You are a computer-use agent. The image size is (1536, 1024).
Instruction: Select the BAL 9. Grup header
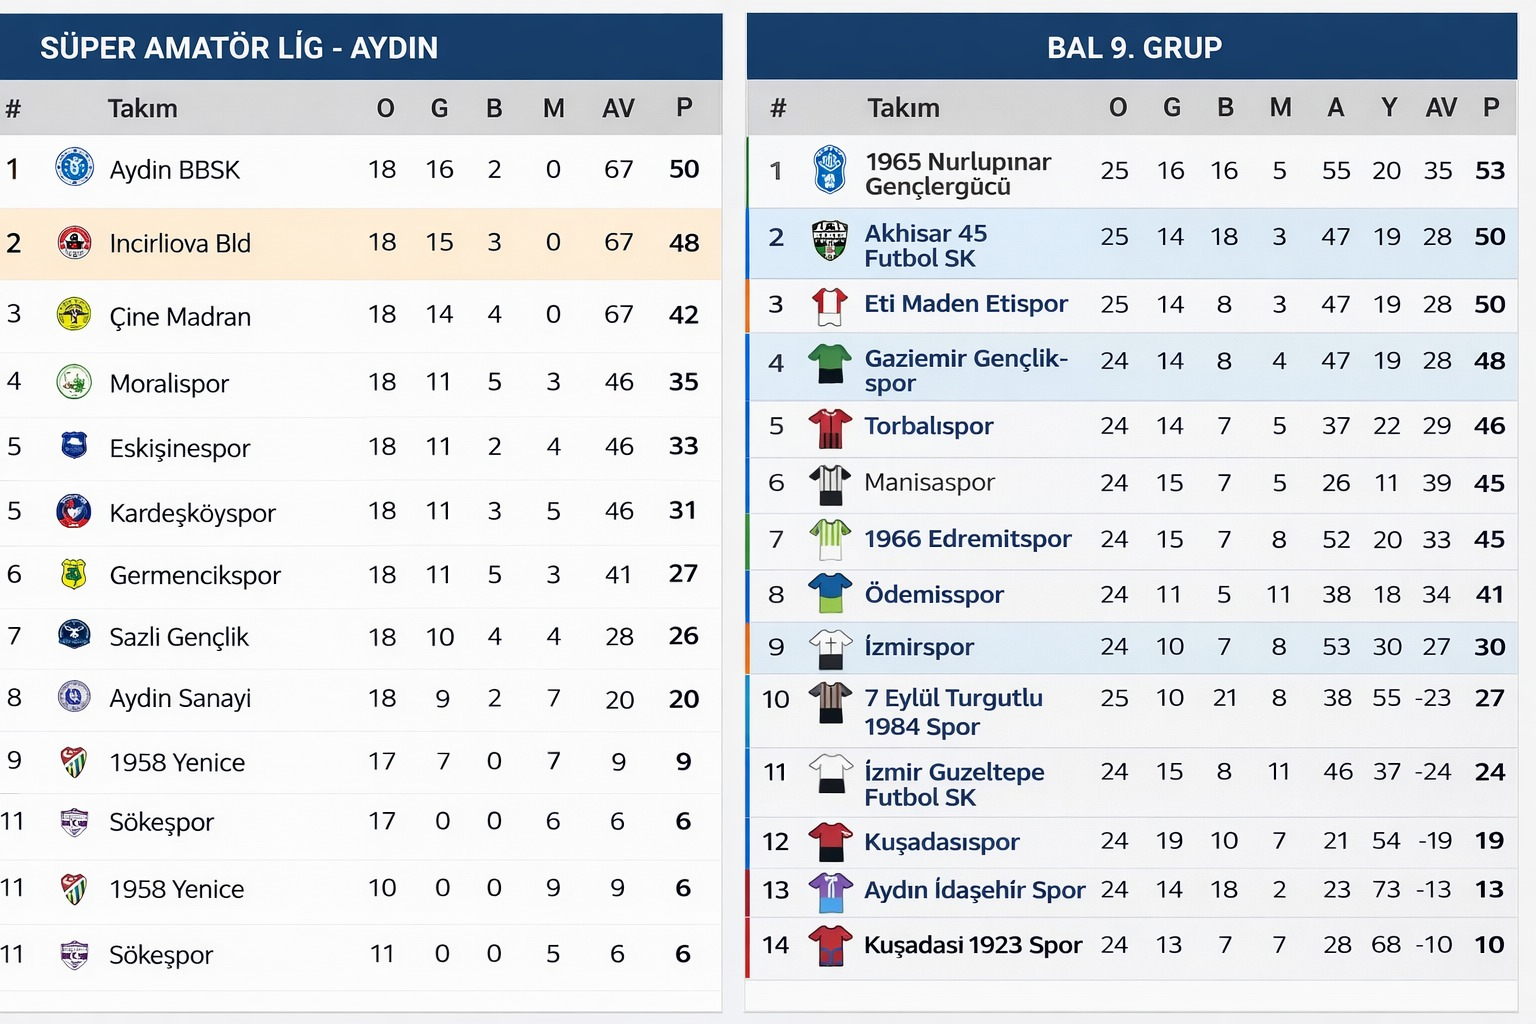[1133, 48]
